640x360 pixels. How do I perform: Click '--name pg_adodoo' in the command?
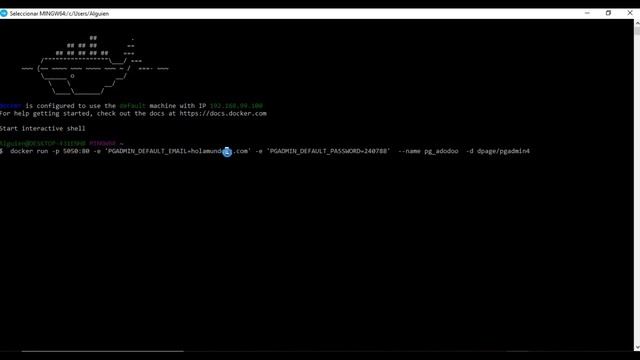[x=428, y=151]
